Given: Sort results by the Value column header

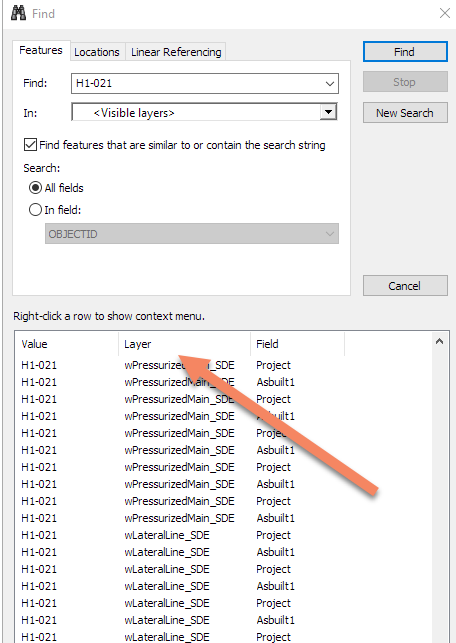Looking at the screenshot, I should coord(67,344).
